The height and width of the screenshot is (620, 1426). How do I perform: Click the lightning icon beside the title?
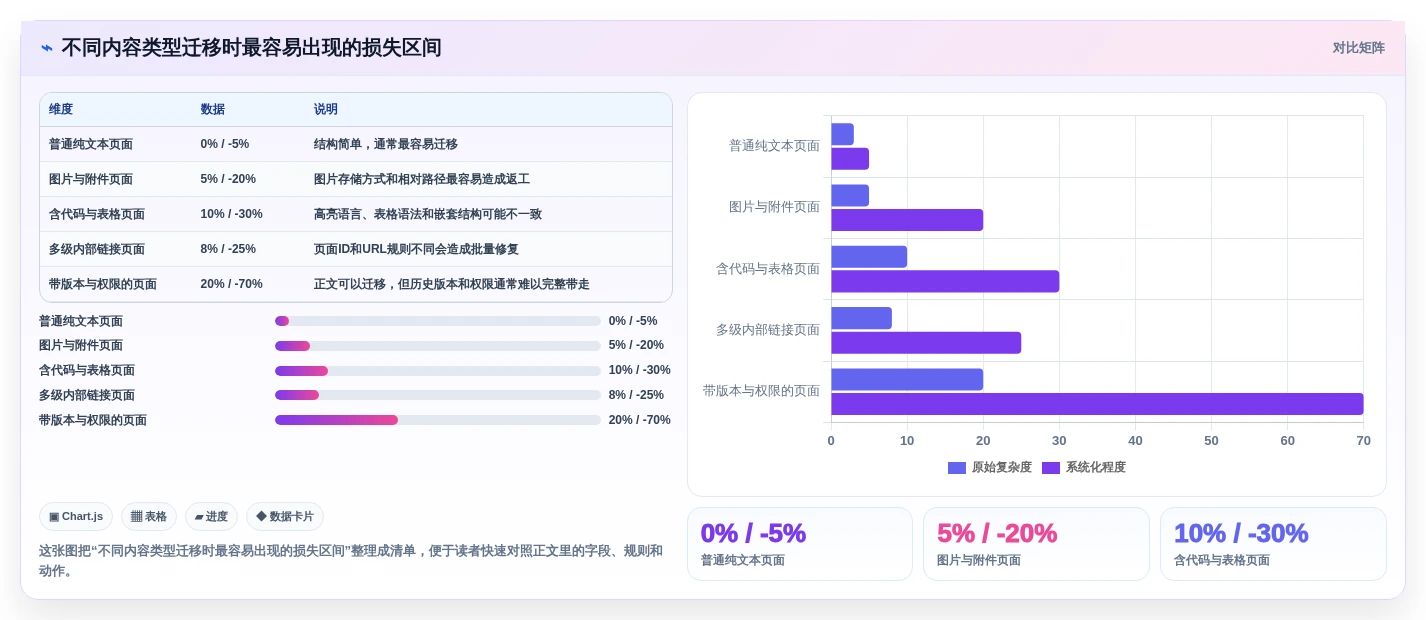click(47, 48)
